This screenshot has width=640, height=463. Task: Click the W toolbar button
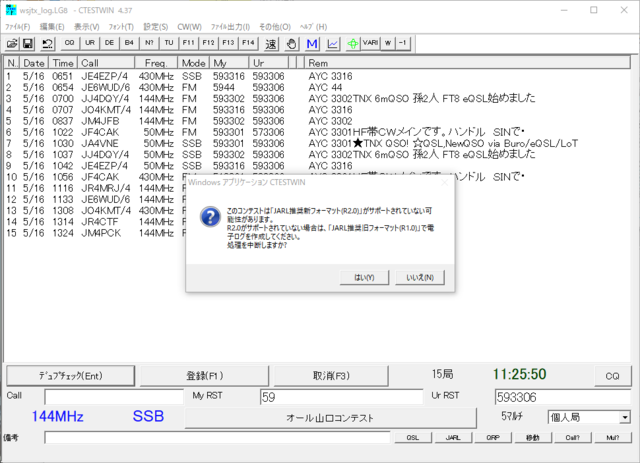pyautogui.click(x=388, y=43)
